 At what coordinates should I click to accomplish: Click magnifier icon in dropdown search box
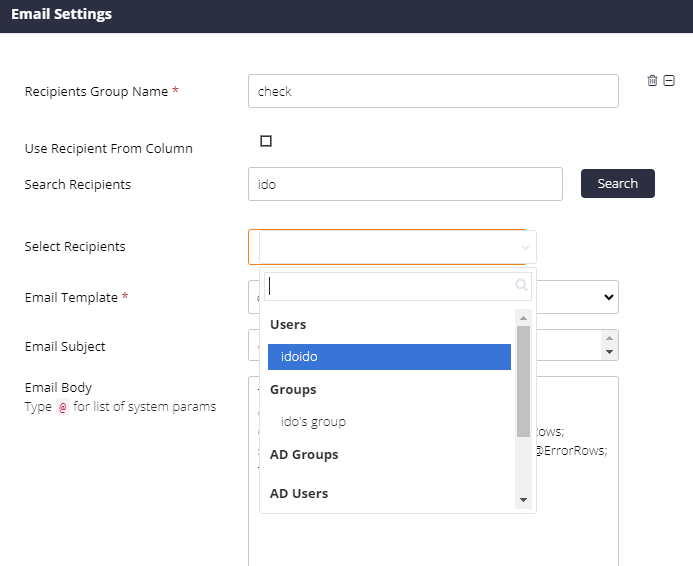point(522,285)
